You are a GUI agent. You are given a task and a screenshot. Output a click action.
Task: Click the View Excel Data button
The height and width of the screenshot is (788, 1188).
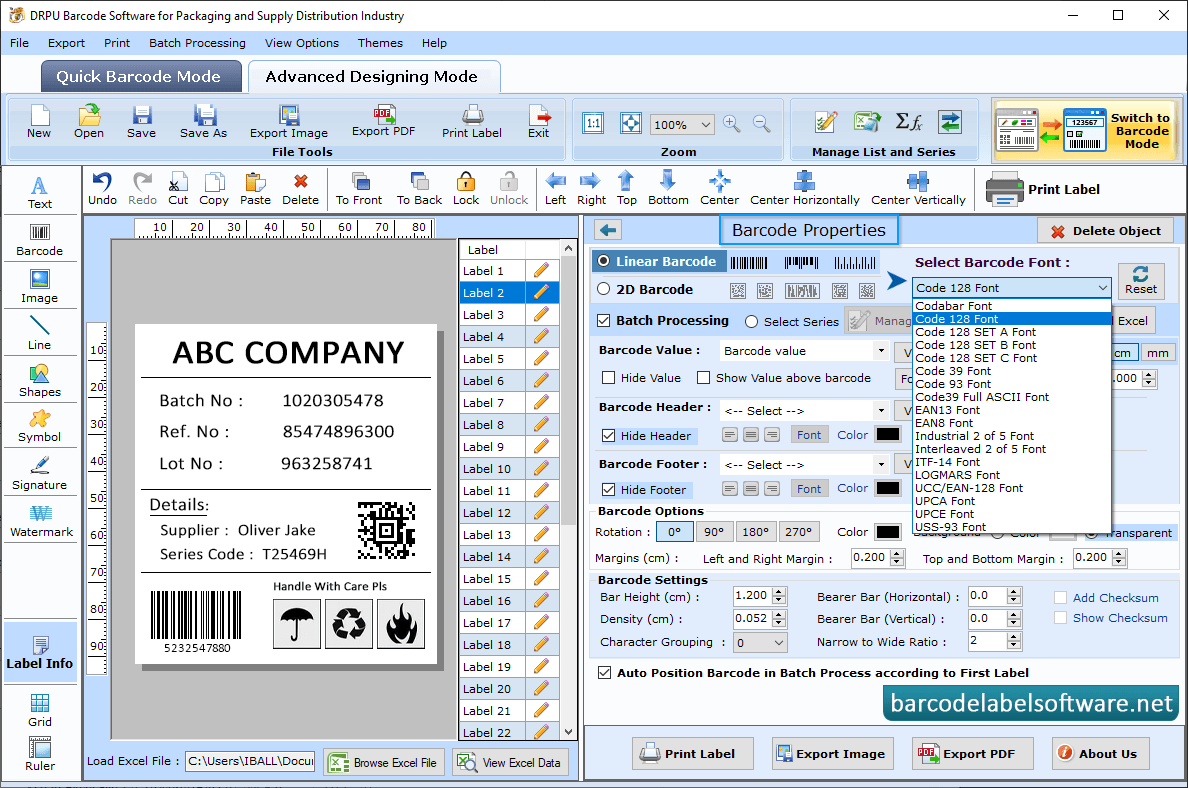click(x=510, y=762)
